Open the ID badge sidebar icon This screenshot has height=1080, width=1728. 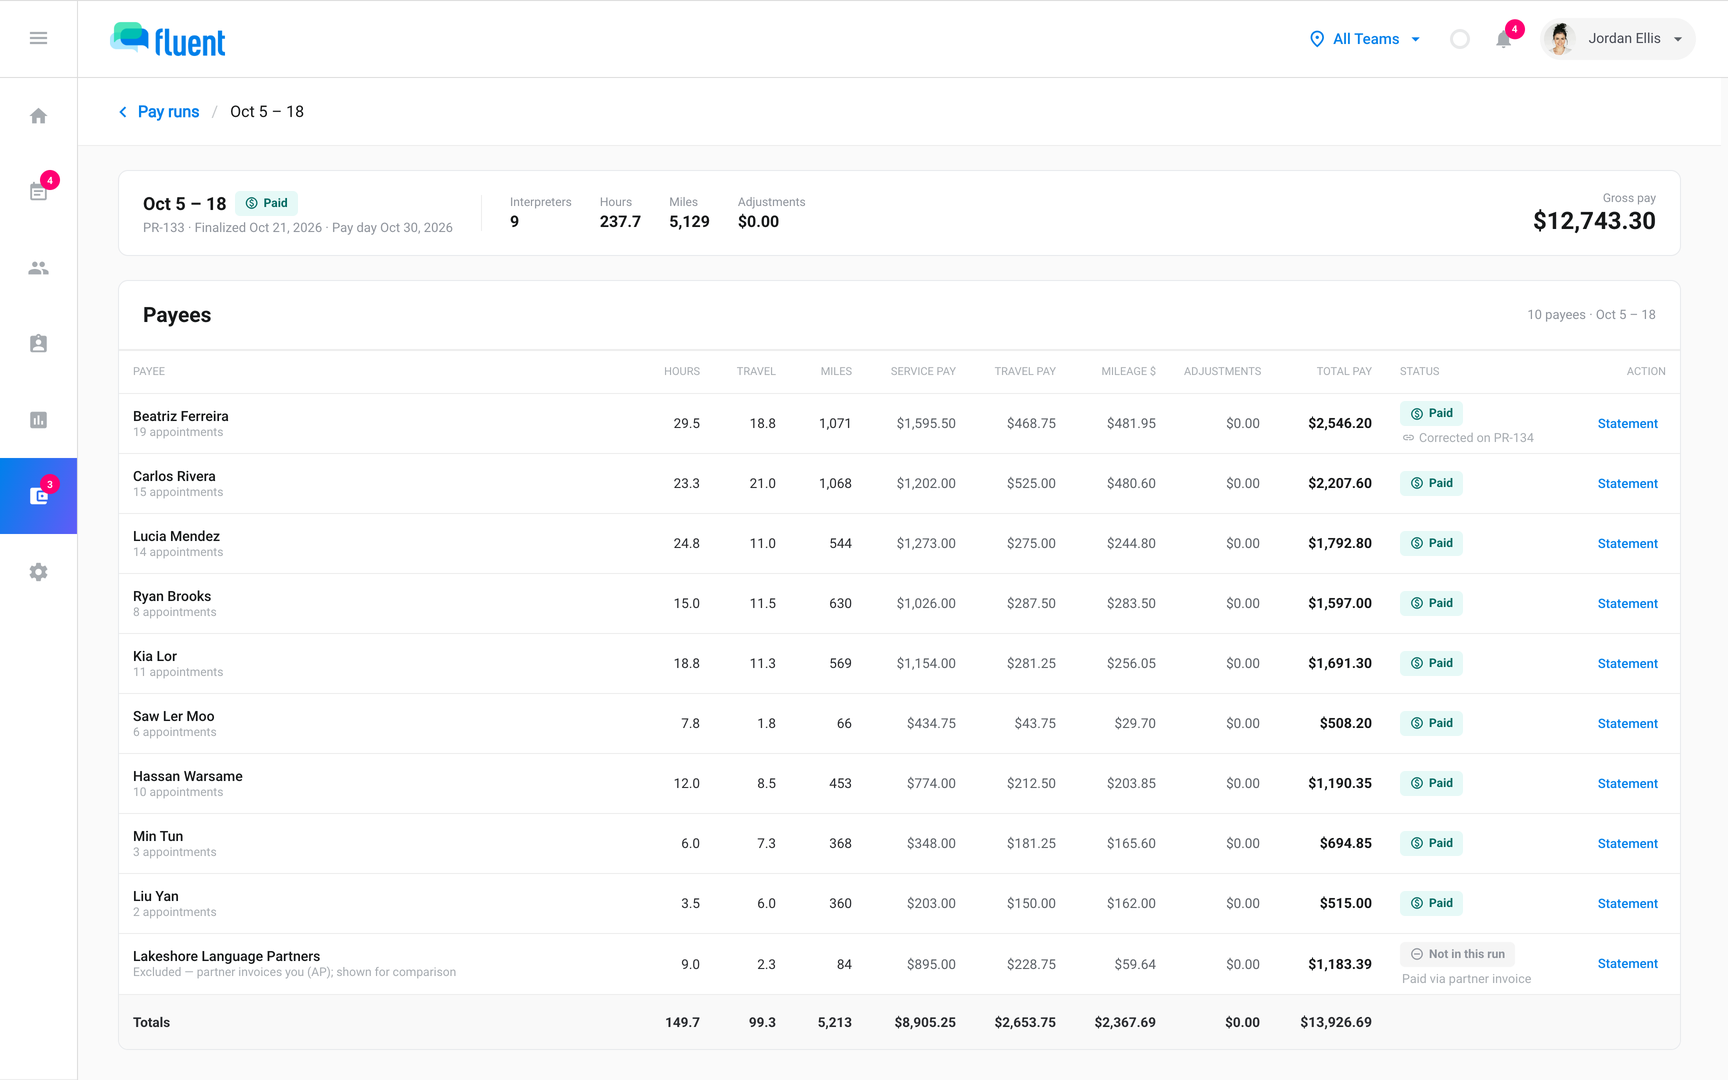click(38, 344)
